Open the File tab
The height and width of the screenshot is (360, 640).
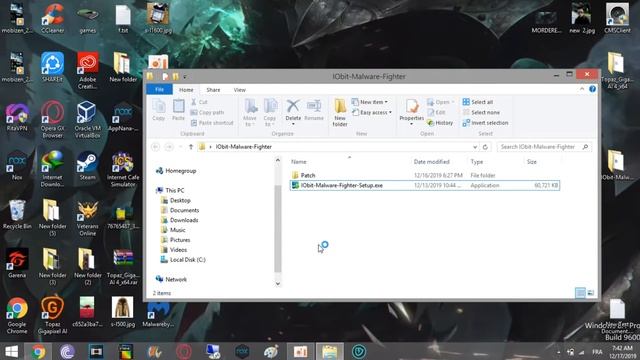click(x=159, y=89)
